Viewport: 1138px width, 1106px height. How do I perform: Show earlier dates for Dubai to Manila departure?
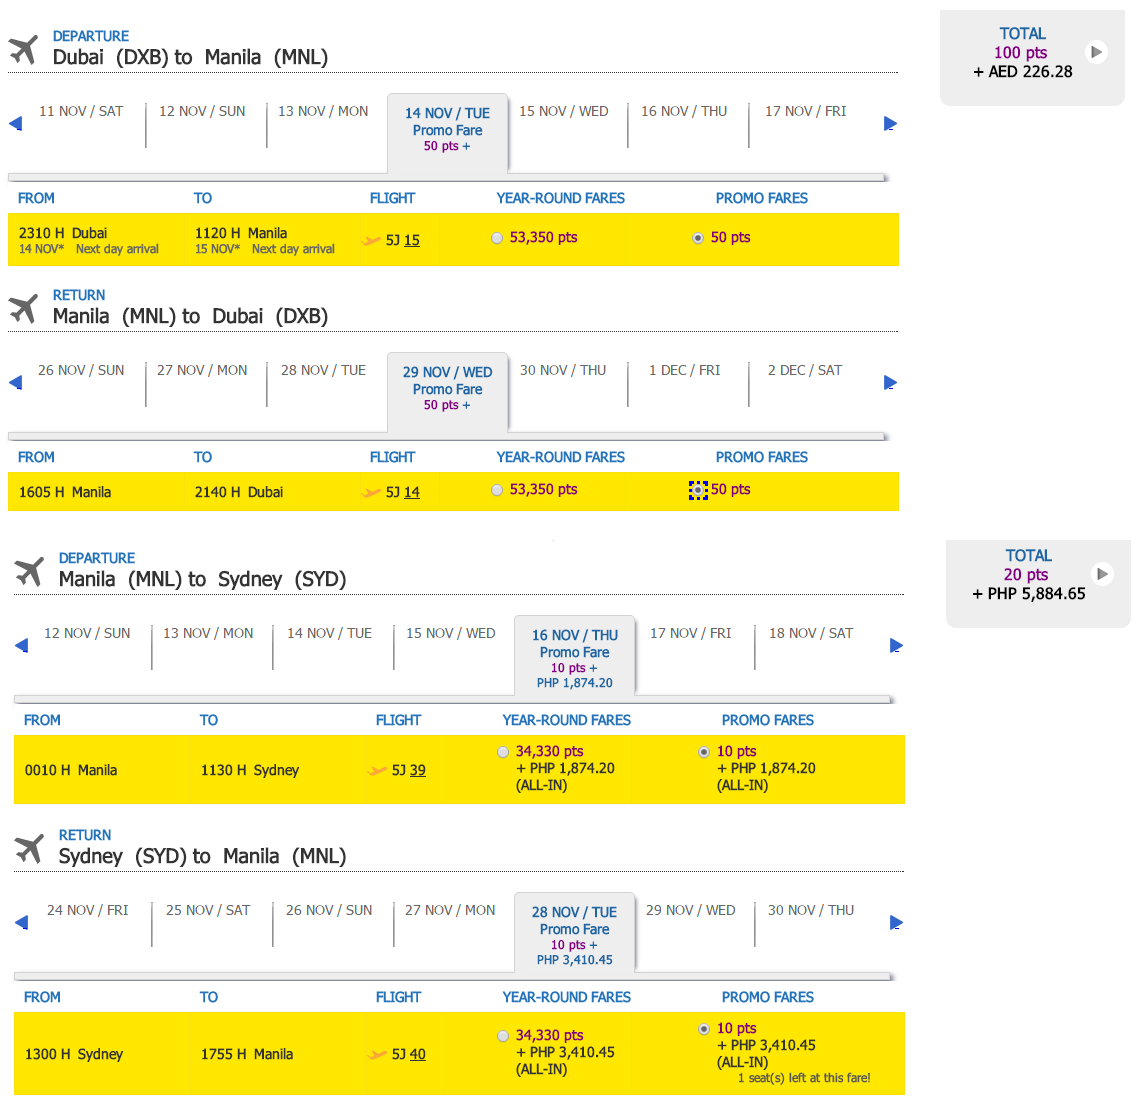(15, 124)
